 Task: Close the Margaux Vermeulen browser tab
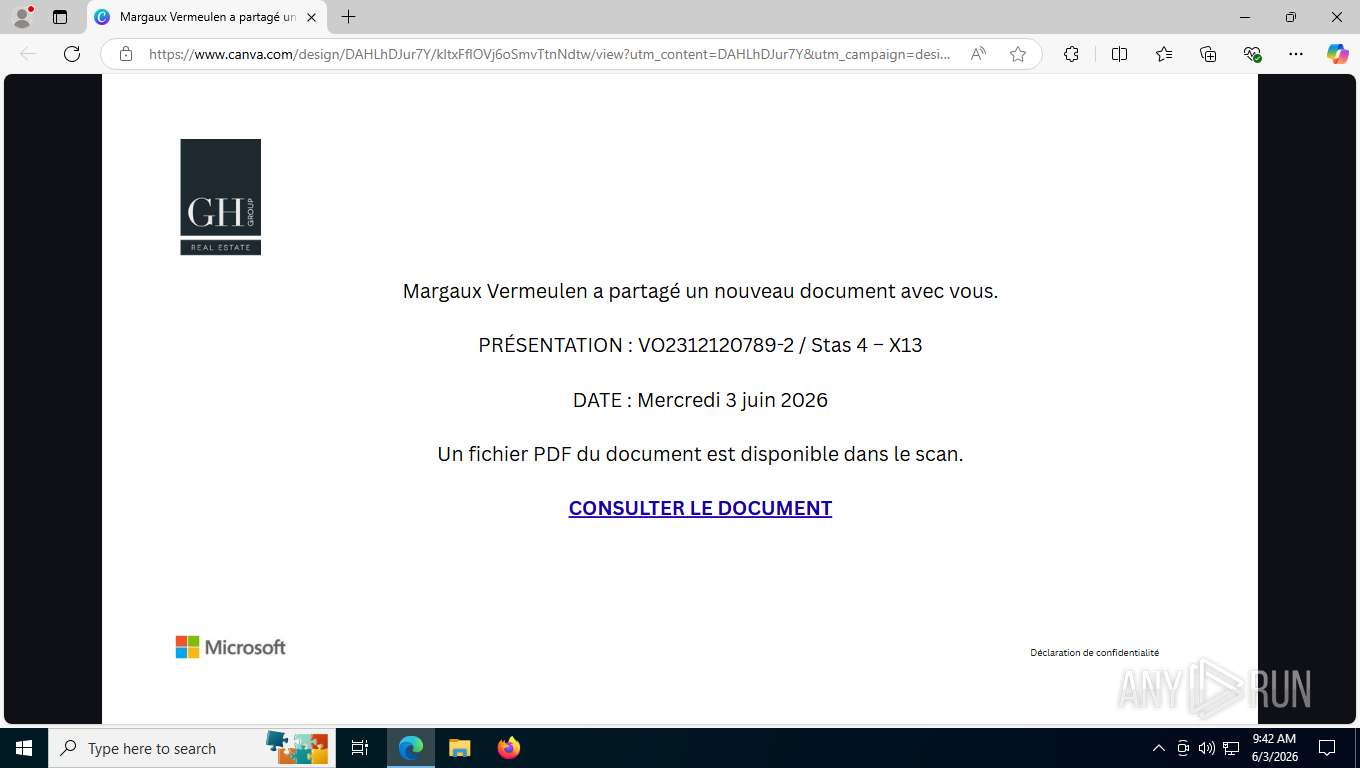311,17
